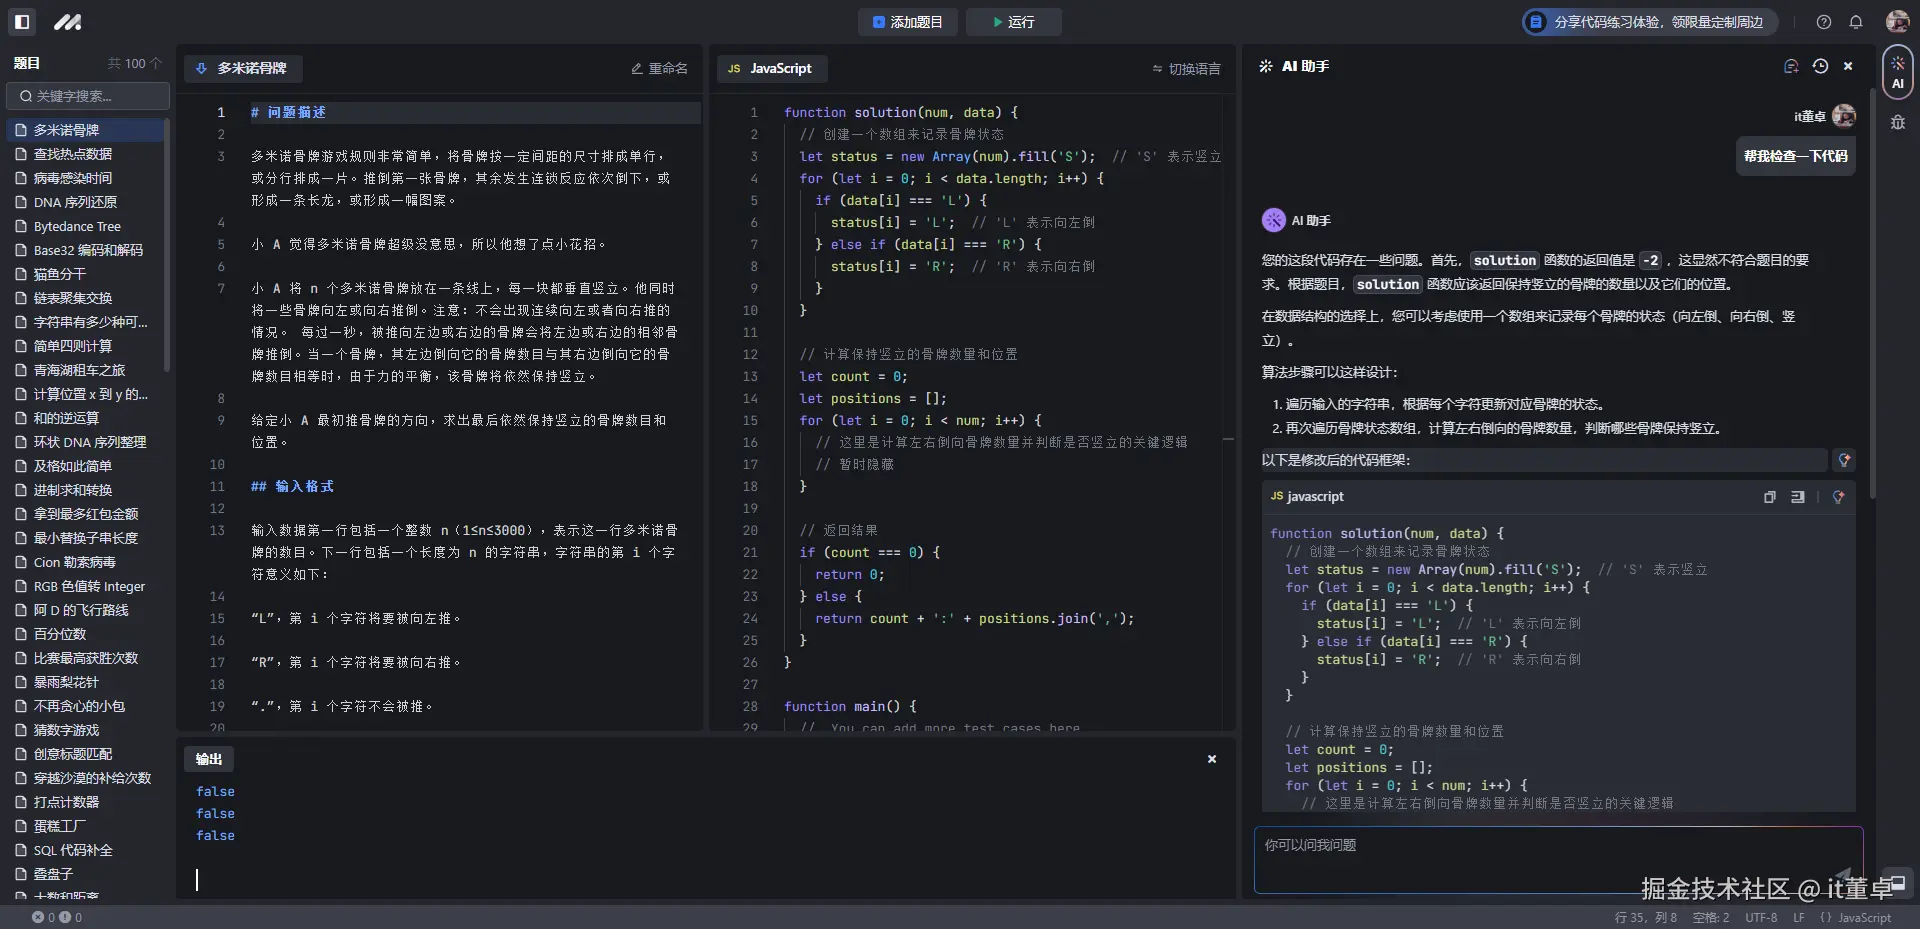
Task: Open the UTF-8 encoding selector
Action: point(1761,917)
